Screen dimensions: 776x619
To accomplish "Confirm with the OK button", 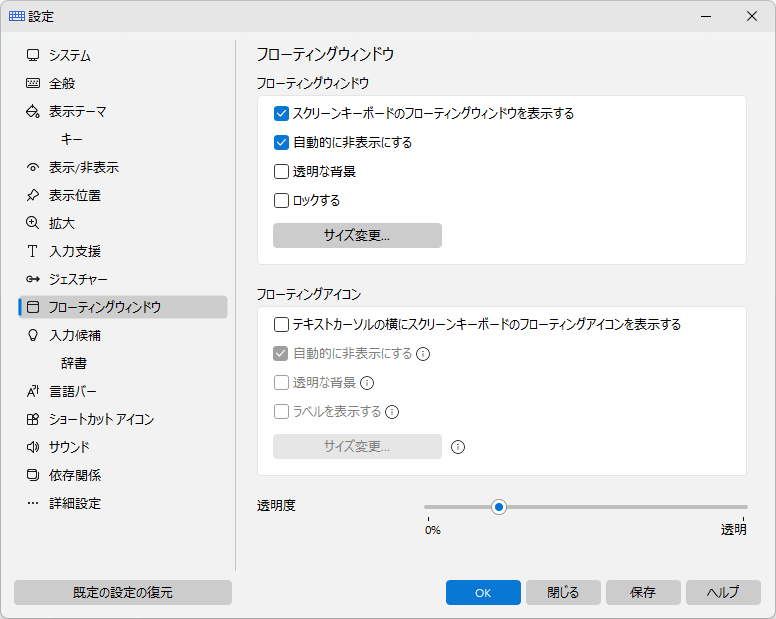I will 483,593.
